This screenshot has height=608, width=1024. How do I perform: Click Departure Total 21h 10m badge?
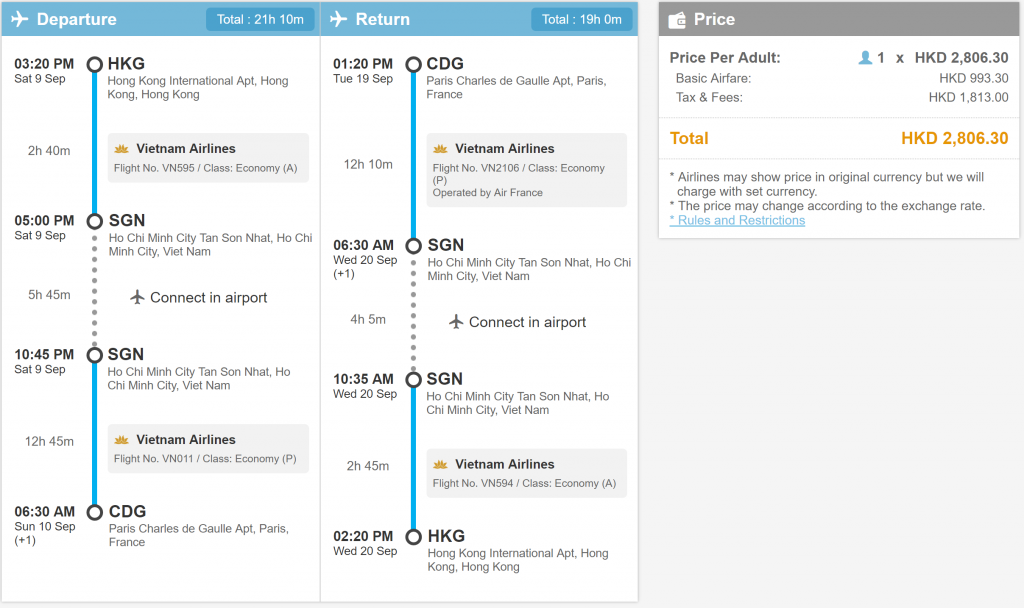point(260,20)
